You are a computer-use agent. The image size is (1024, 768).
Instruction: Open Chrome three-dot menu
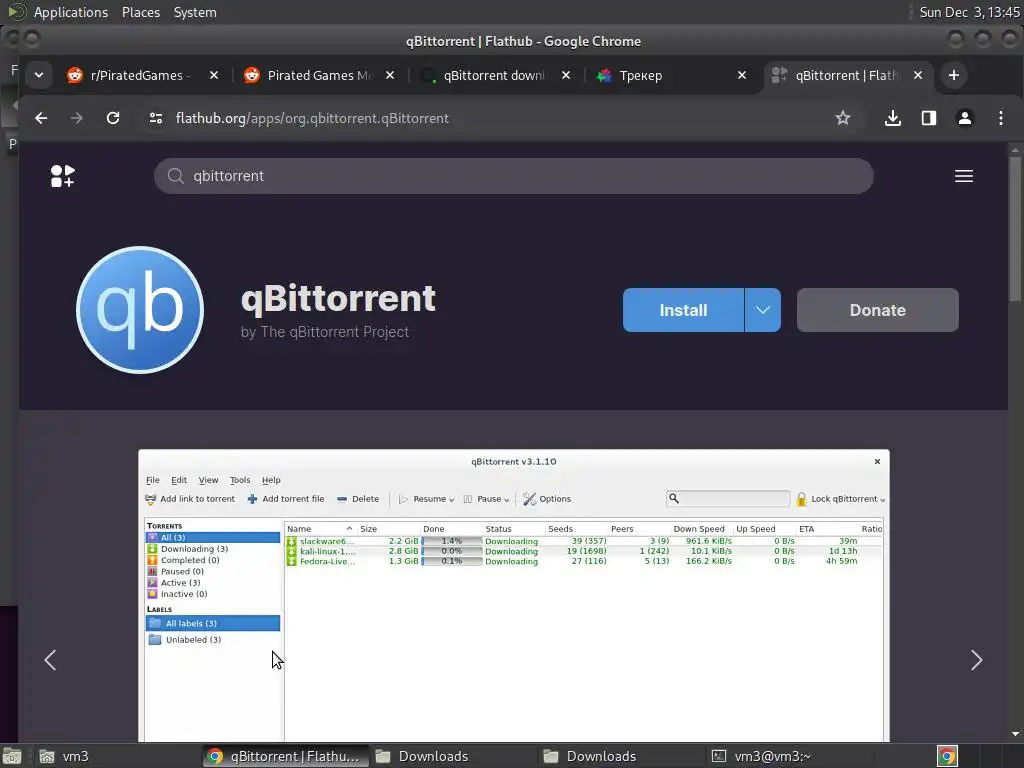tap(1000, 118)
